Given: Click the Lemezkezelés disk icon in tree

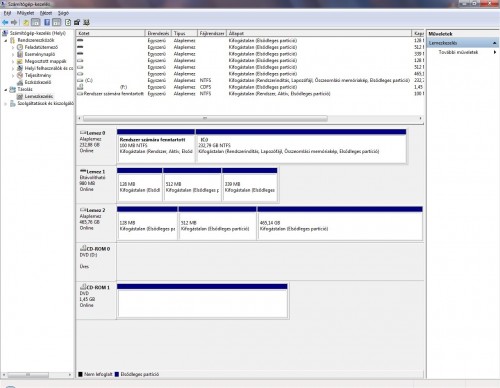Looking at the screenshot, I should pos(20,96).
